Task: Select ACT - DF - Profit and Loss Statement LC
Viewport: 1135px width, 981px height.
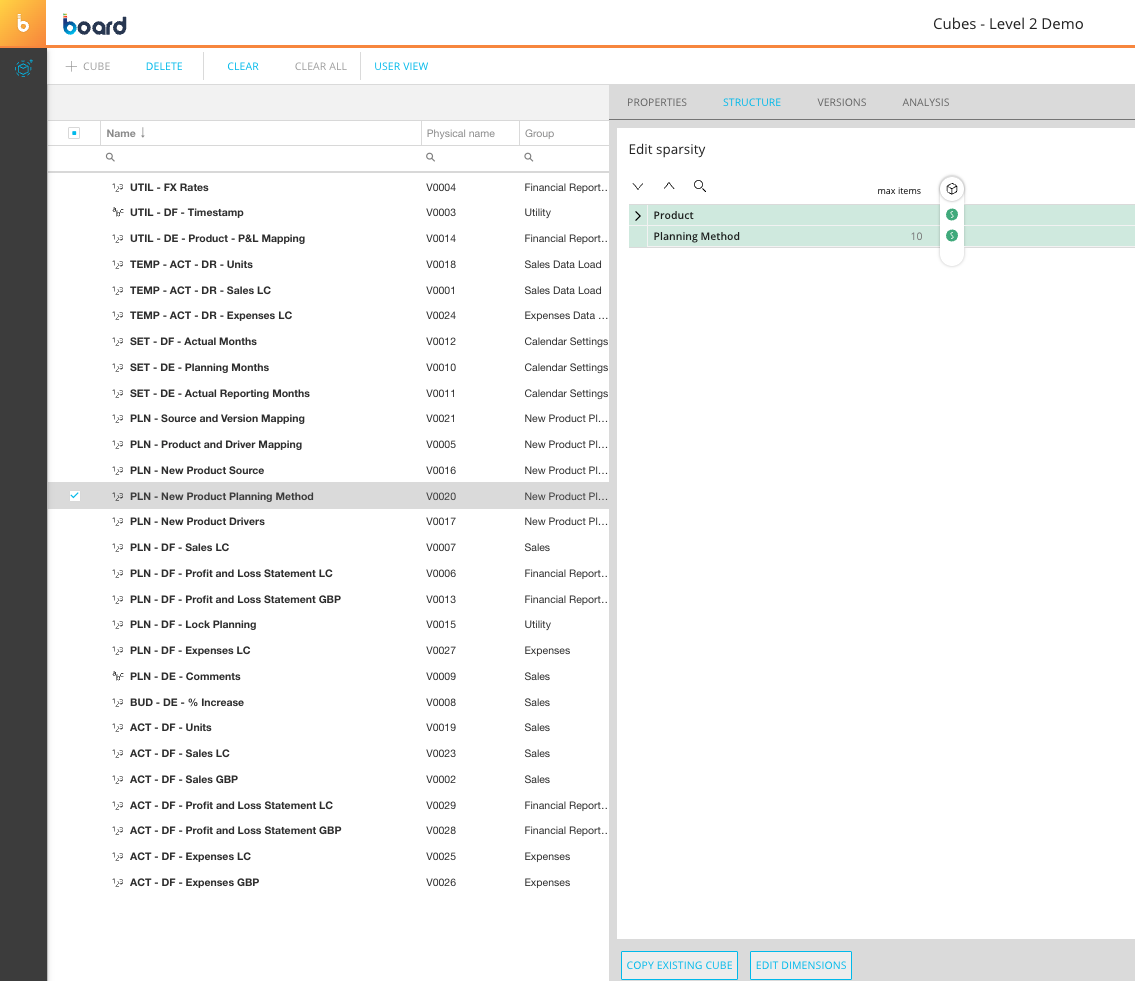Action: coord(328,805)
